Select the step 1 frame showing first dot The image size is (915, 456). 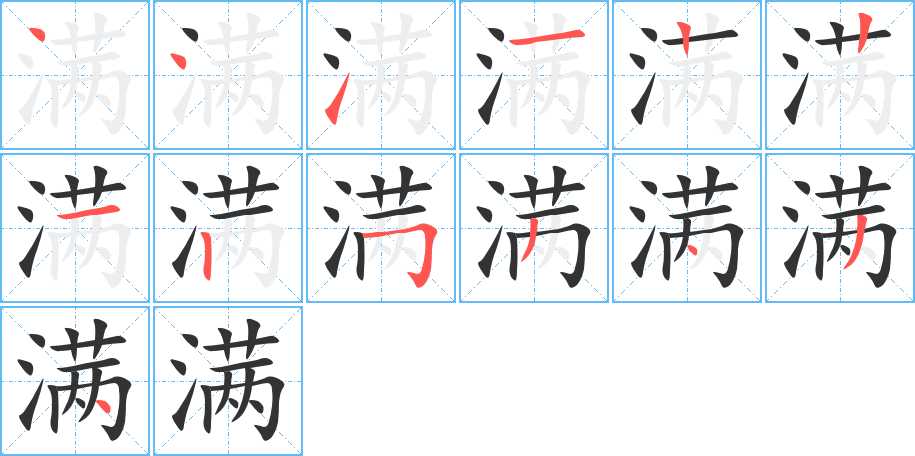(x=75, y=75)
